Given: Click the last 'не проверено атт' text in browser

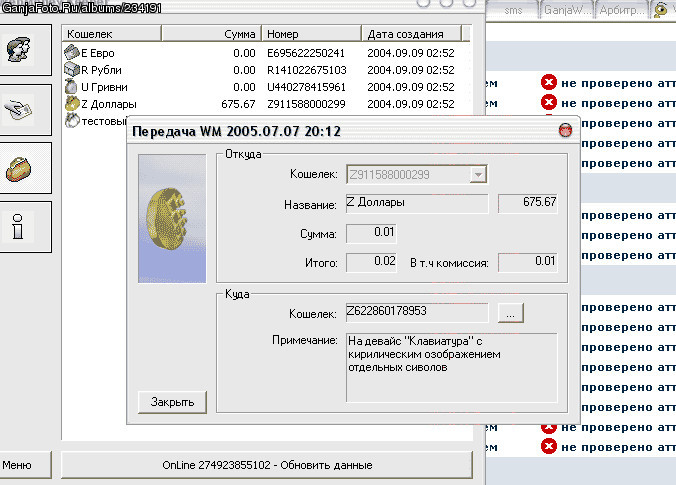Looking at the screenshot, I should click(618, 447).
